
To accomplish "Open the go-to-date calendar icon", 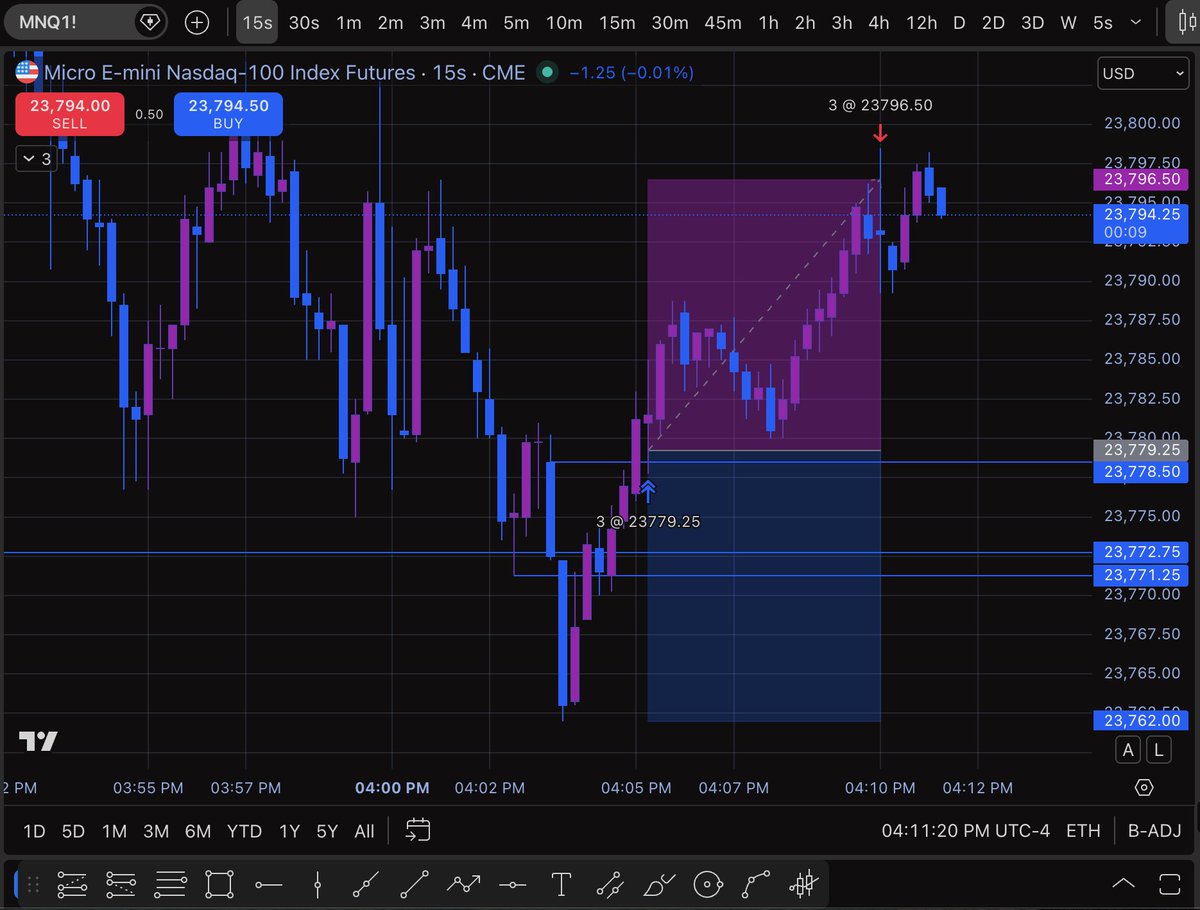I will [418, 830].
